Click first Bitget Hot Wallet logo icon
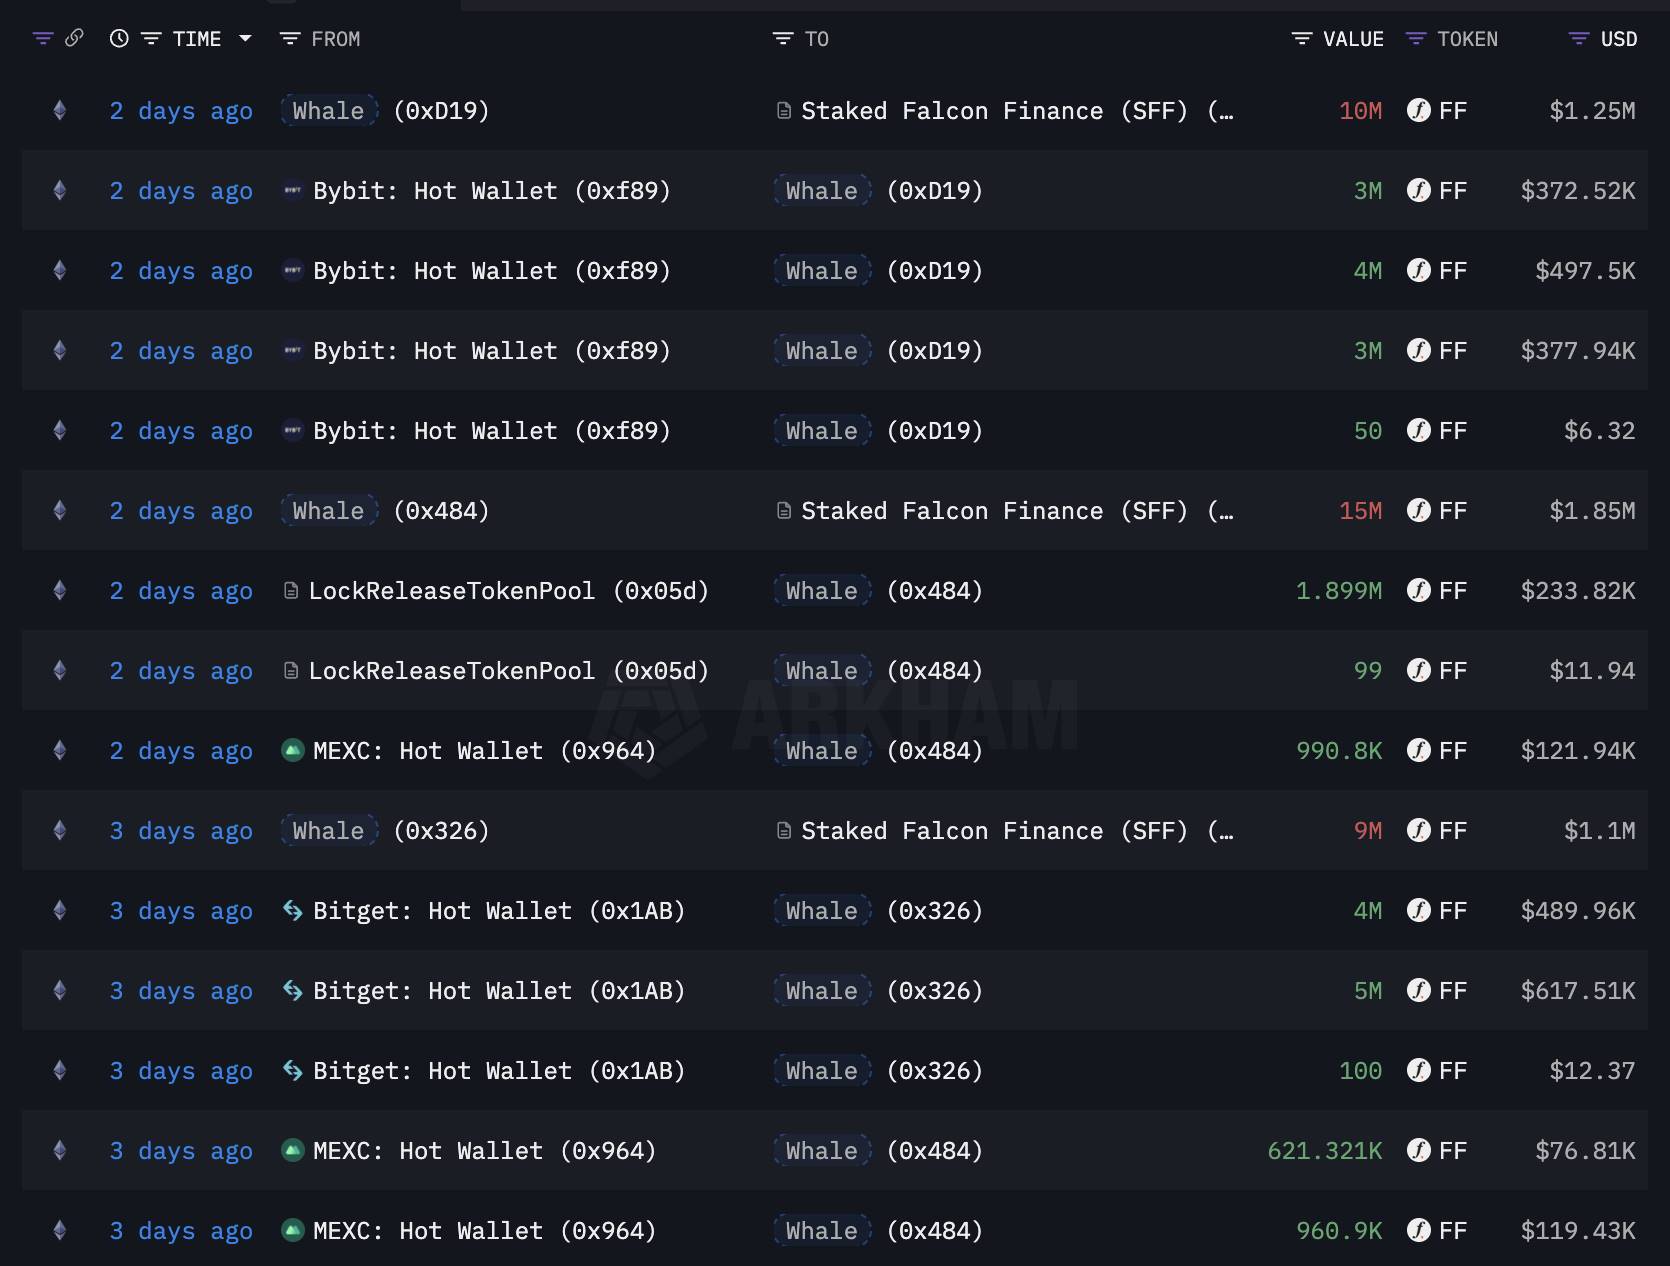This screenshot has height=1266, width=1670. (x=292, y=911)
